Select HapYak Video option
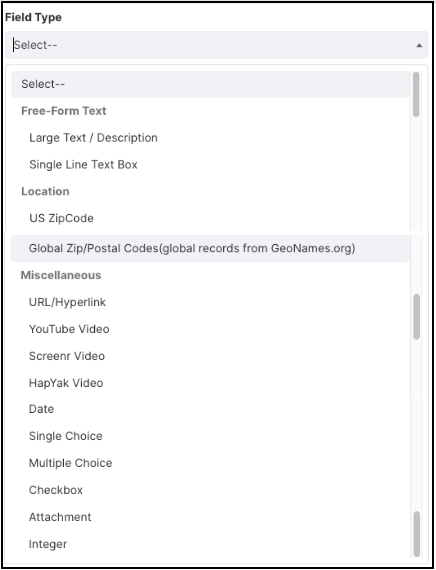Image resolution: width=436 pixels, height=570 pixels. tap(210, 383)
